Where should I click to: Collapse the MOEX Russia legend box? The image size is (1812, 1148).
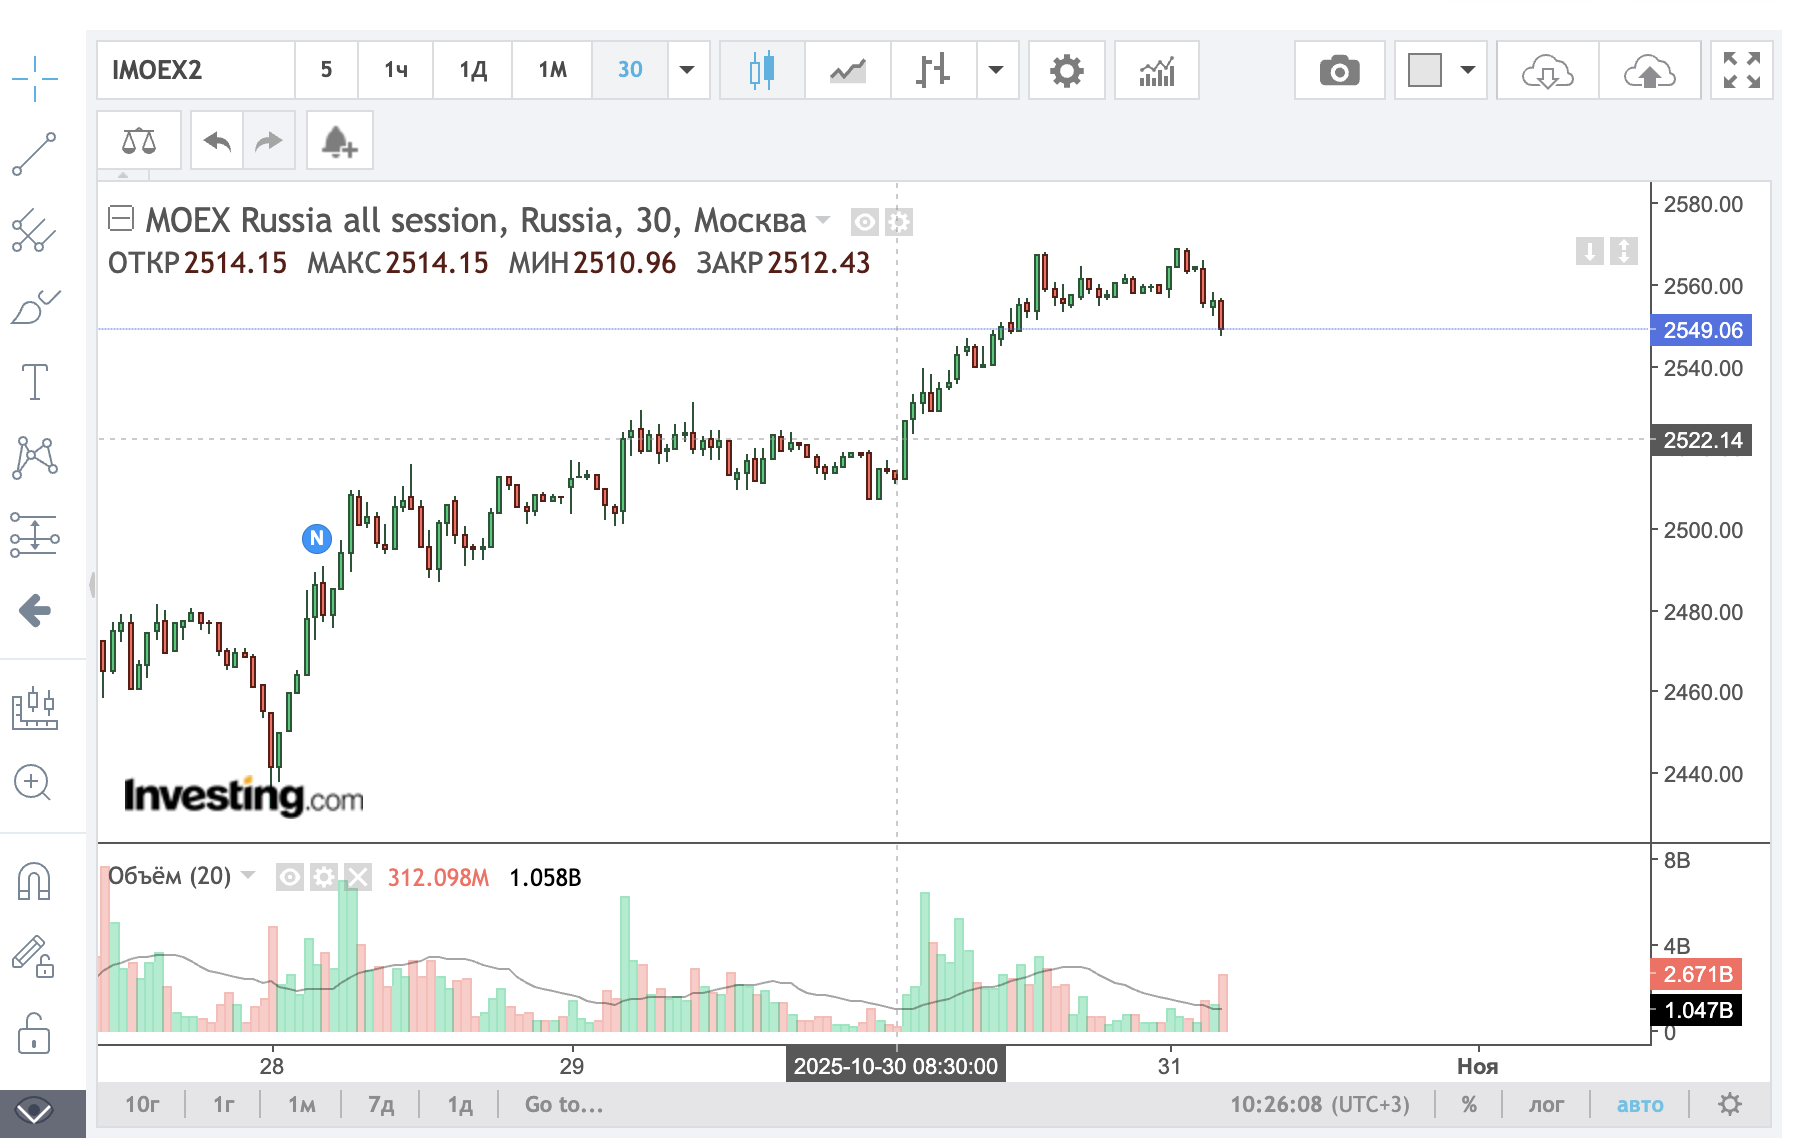[x=121, y=218]
